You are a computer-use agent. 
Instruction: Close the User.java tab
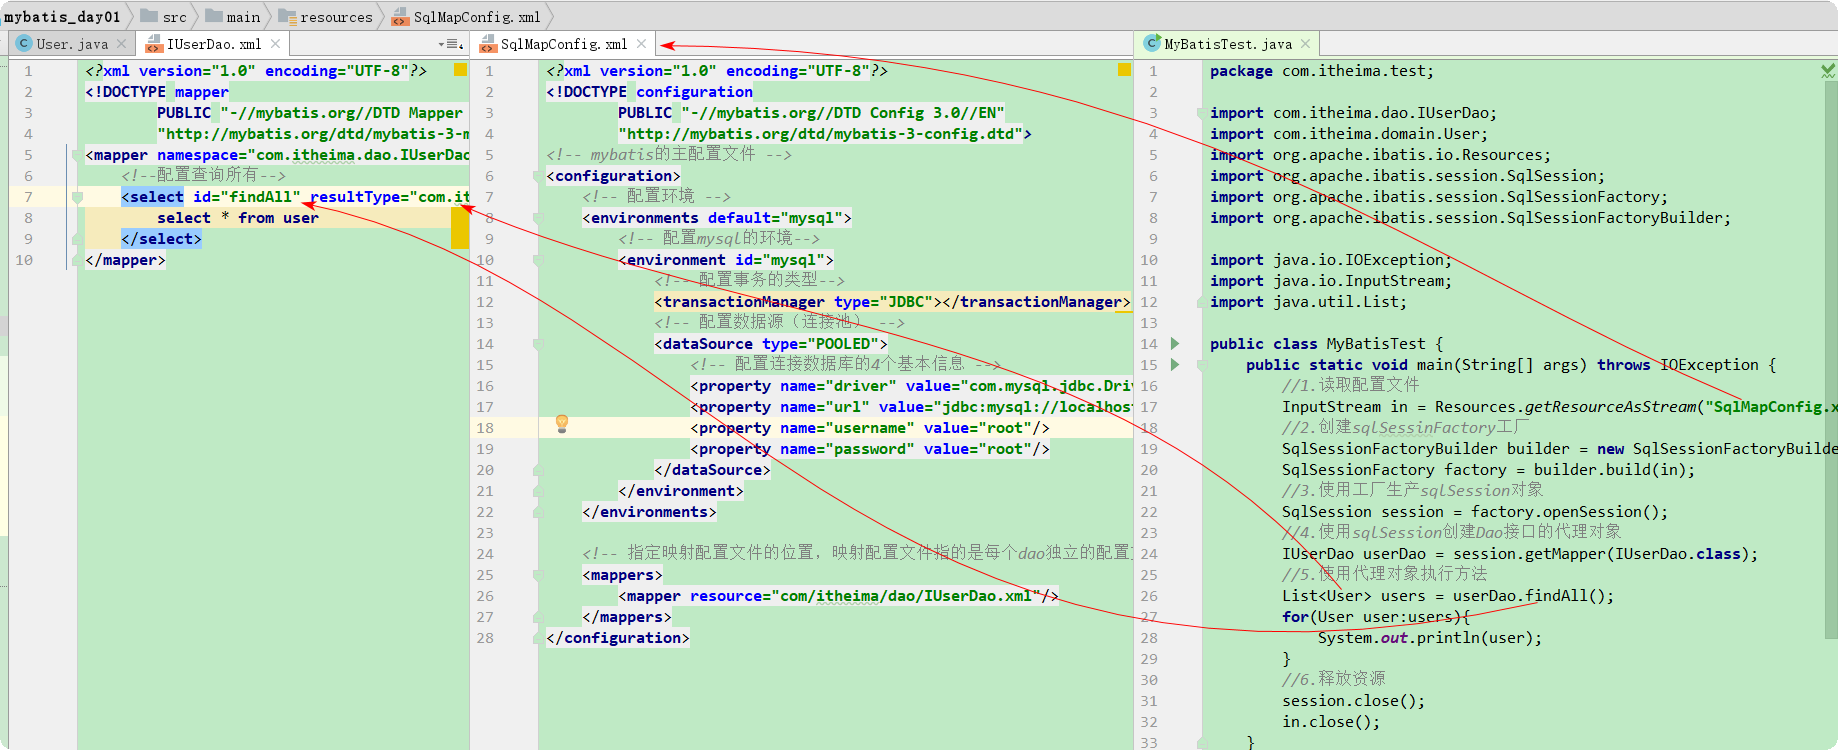121,44
